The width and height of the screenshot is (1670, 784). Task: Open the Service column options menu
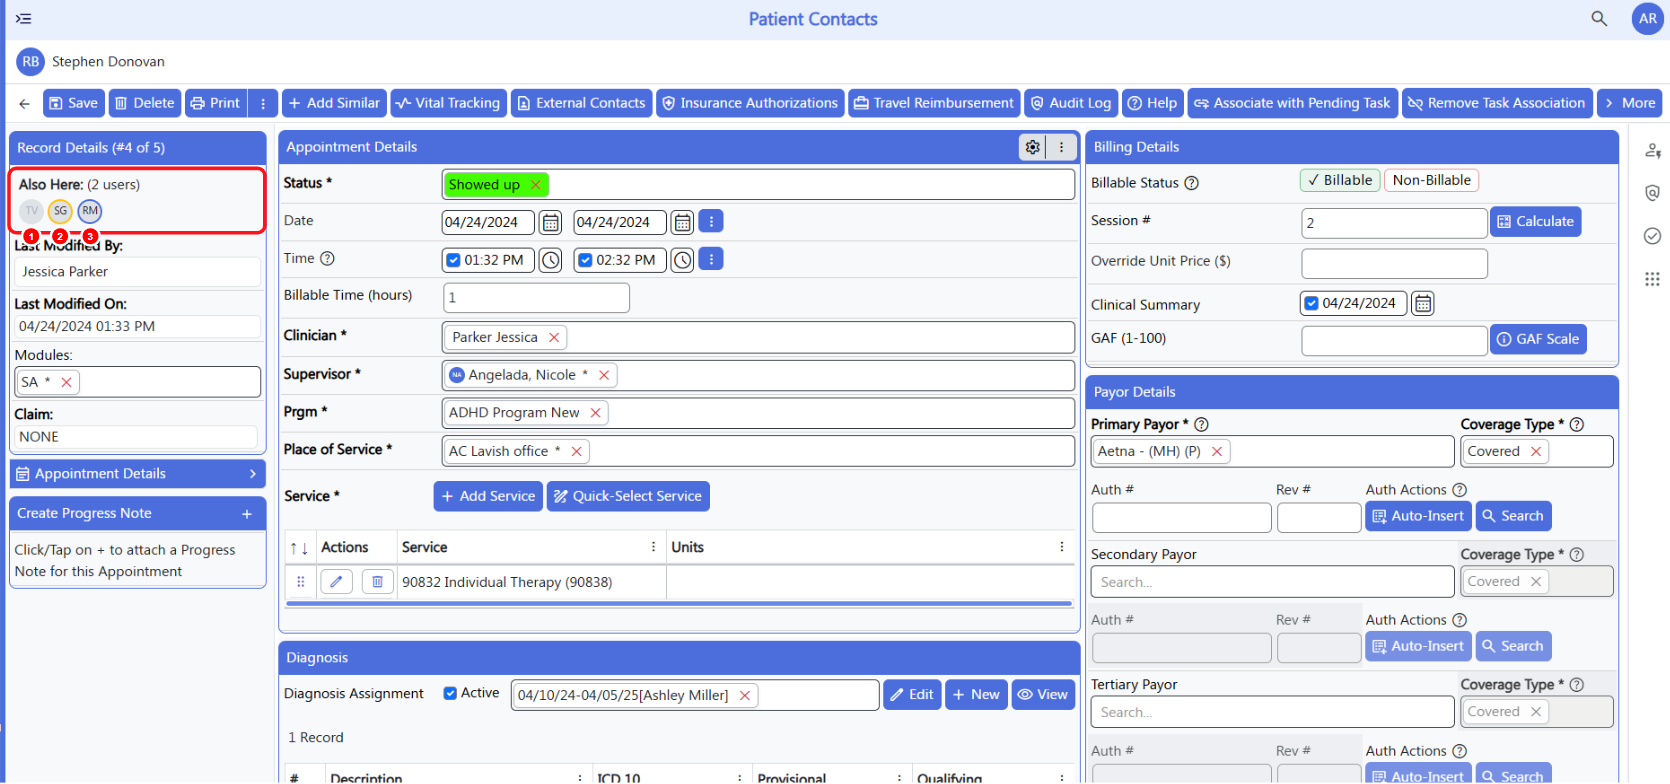point(653,547)
